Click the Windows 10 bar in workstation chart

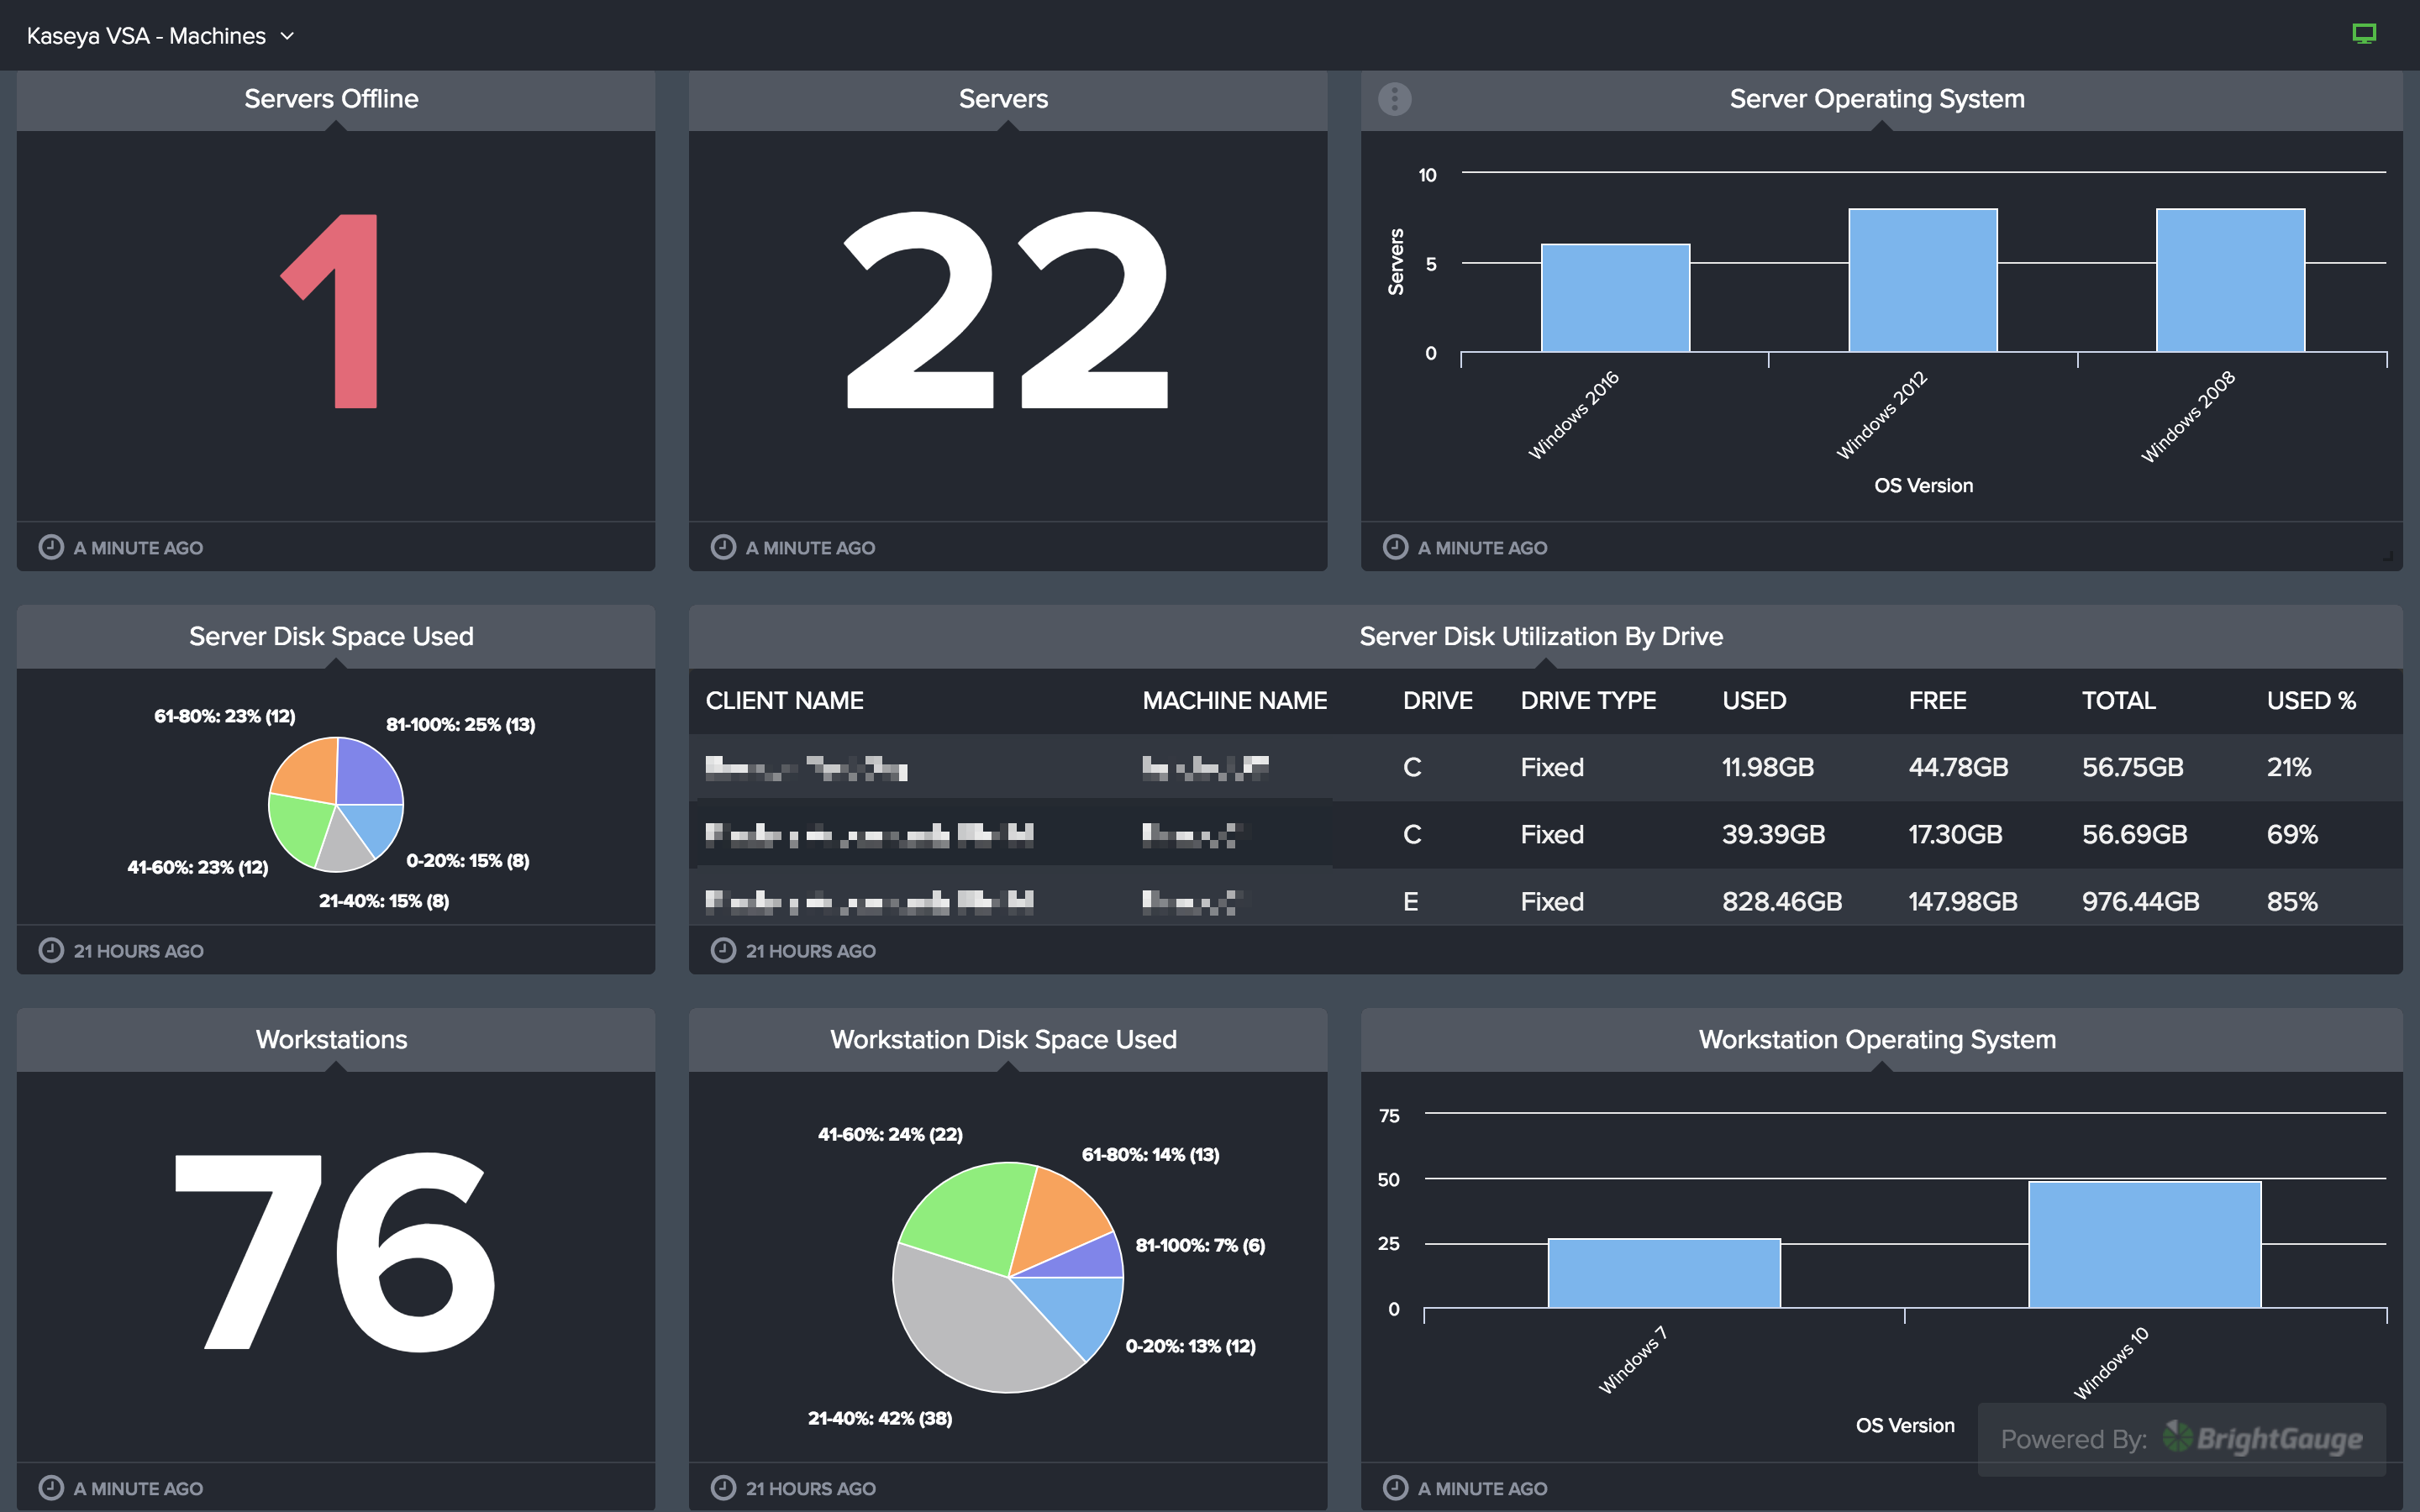coord(2144,1245)
